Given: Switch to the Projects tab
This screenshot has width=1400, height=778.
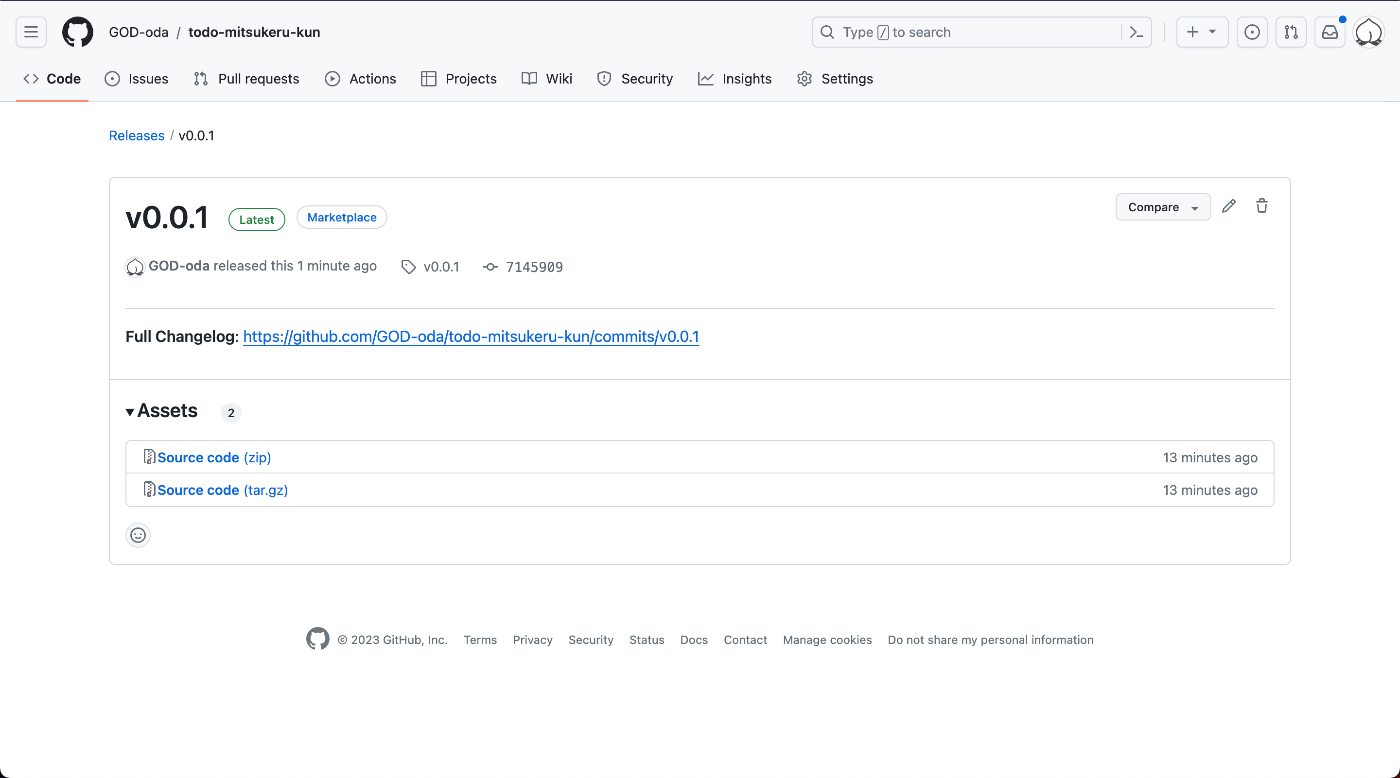Looking at the screenshot, I should (x=459, y=79).
